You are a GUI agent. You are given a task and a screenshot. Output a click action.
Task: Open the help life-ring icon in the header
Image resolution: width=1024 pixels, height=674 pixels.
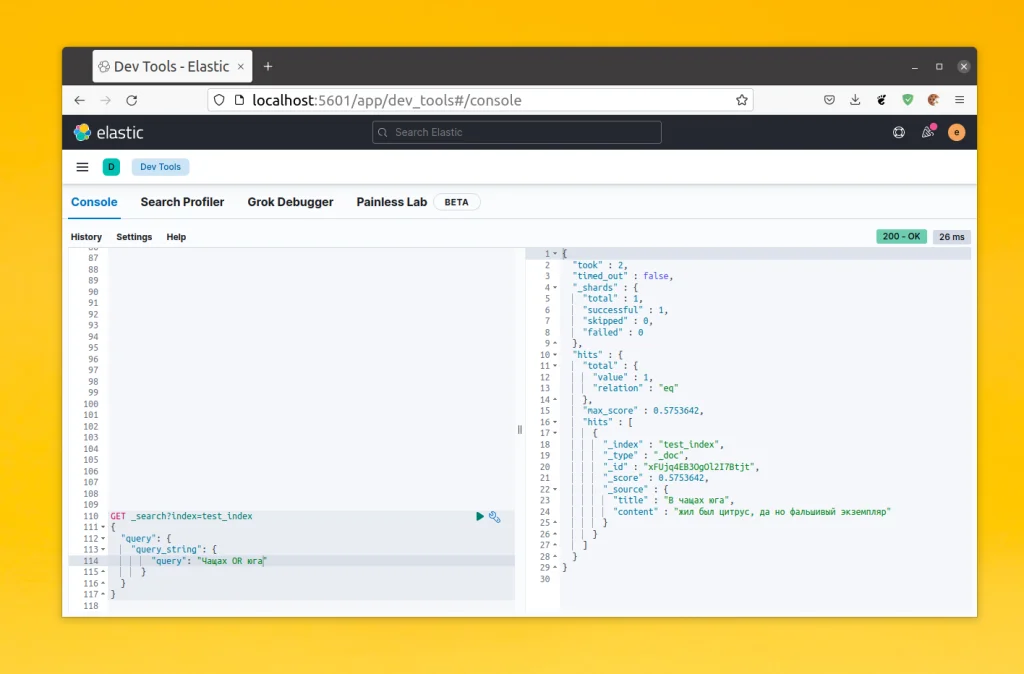(899, 132)
